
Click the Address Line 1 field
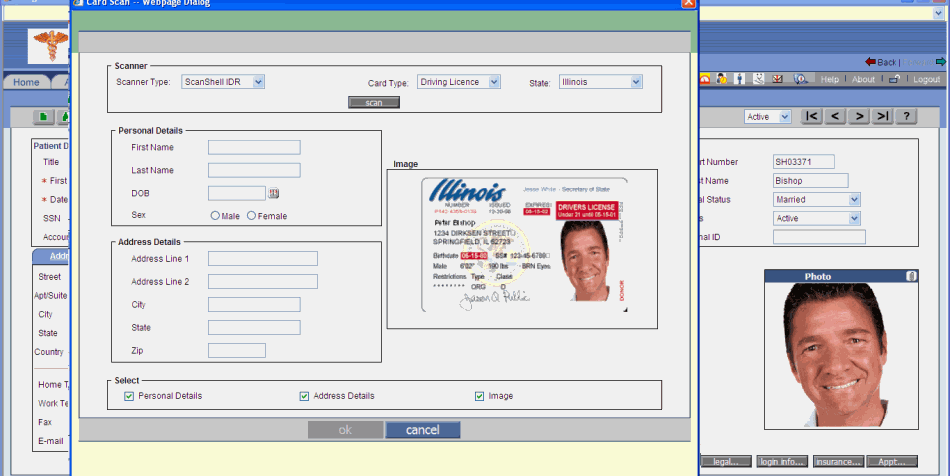(x=263, y=259)
